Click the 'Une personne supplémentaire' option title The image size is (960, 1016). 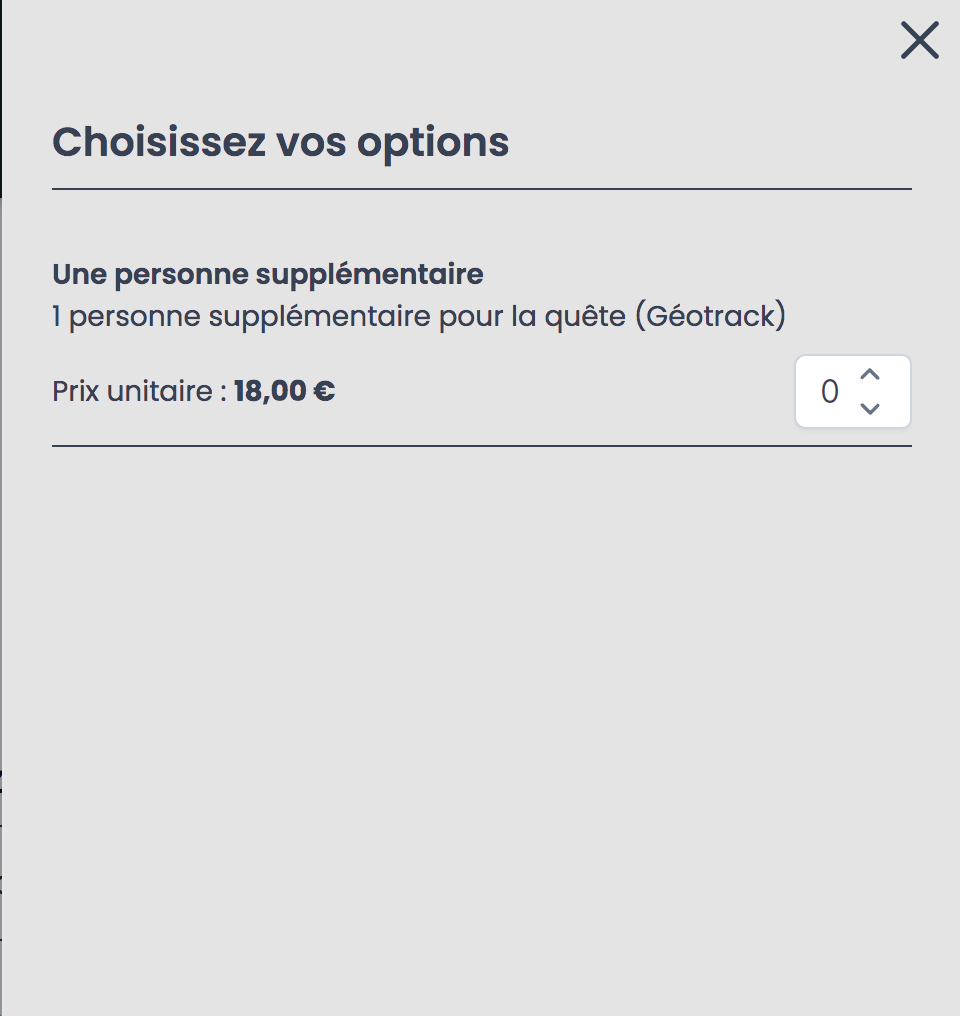coord(268,275)
